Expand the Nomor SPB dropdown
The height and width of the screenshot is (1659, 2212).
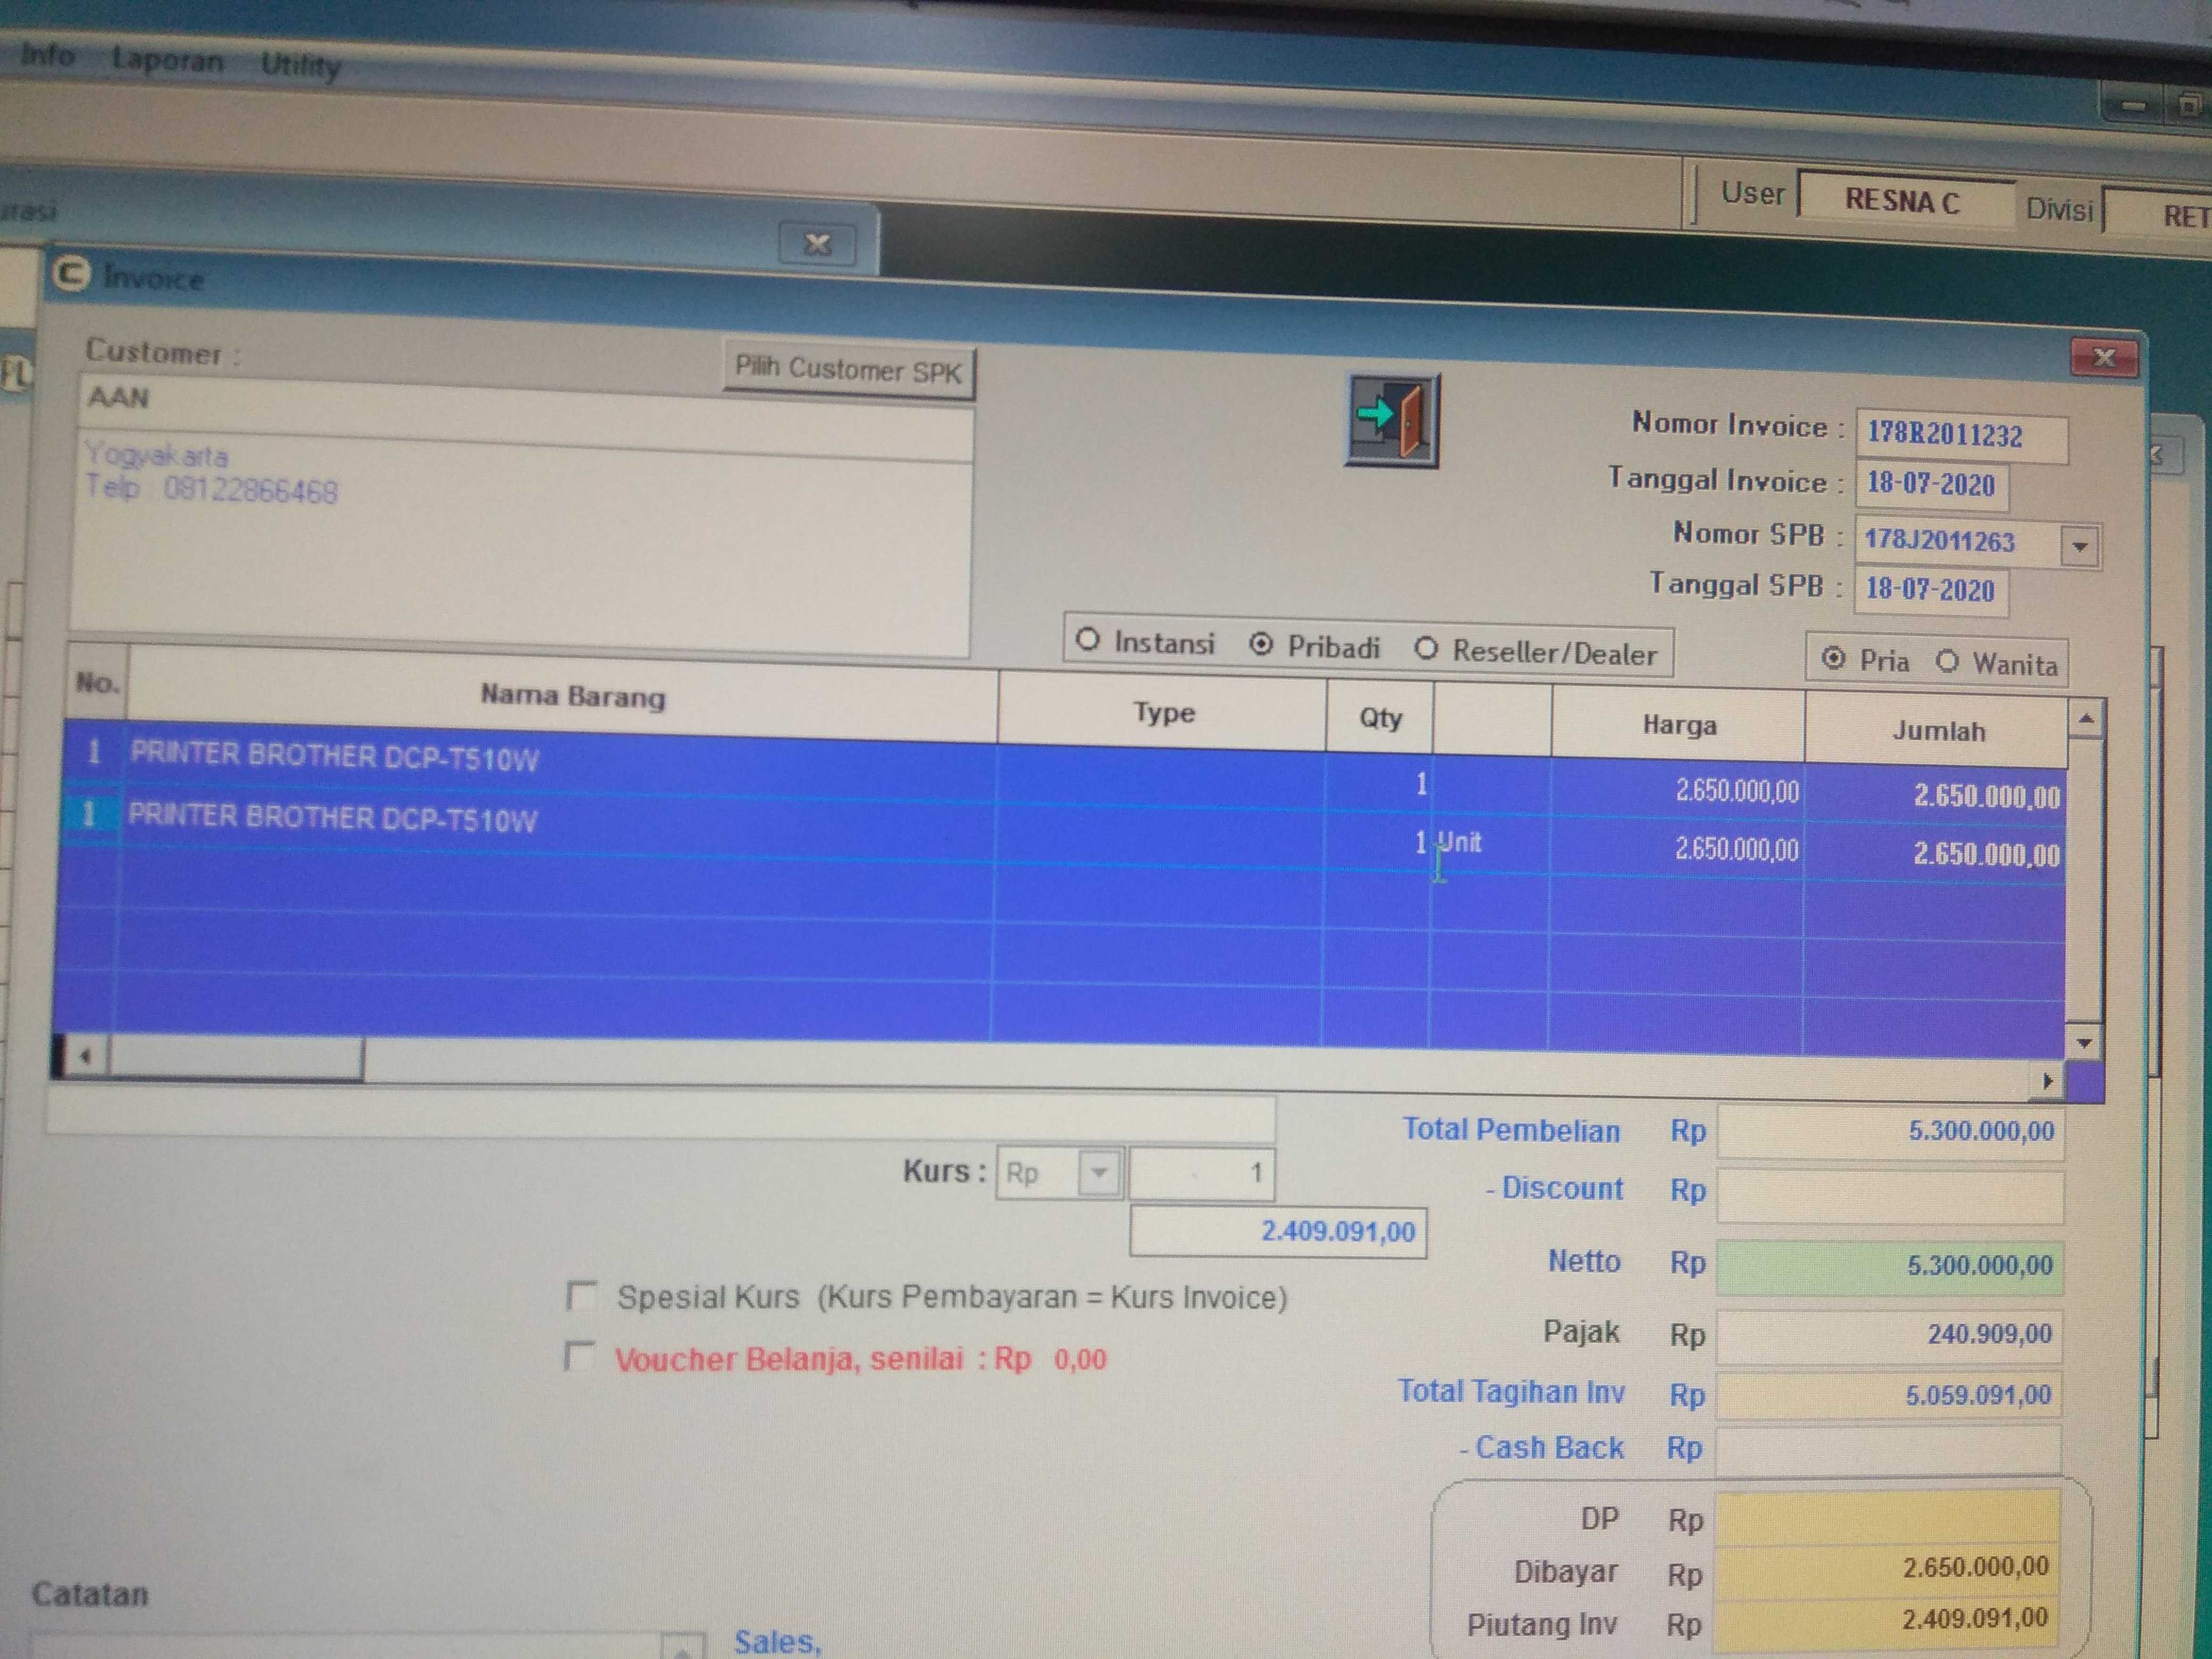(x=2079, y=547)
